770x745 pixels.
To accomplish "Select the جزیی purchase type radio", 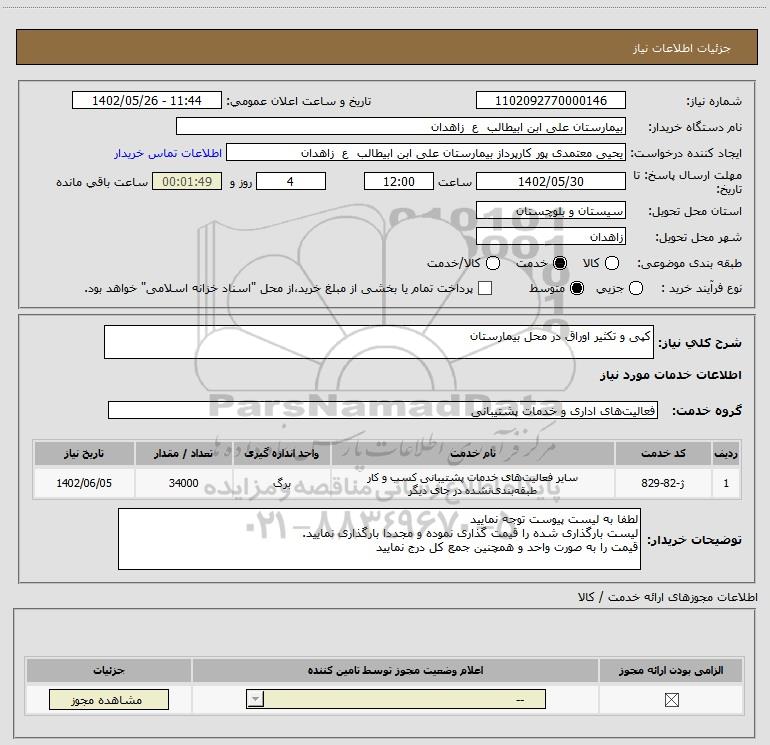I will click(x=635, y=288).
